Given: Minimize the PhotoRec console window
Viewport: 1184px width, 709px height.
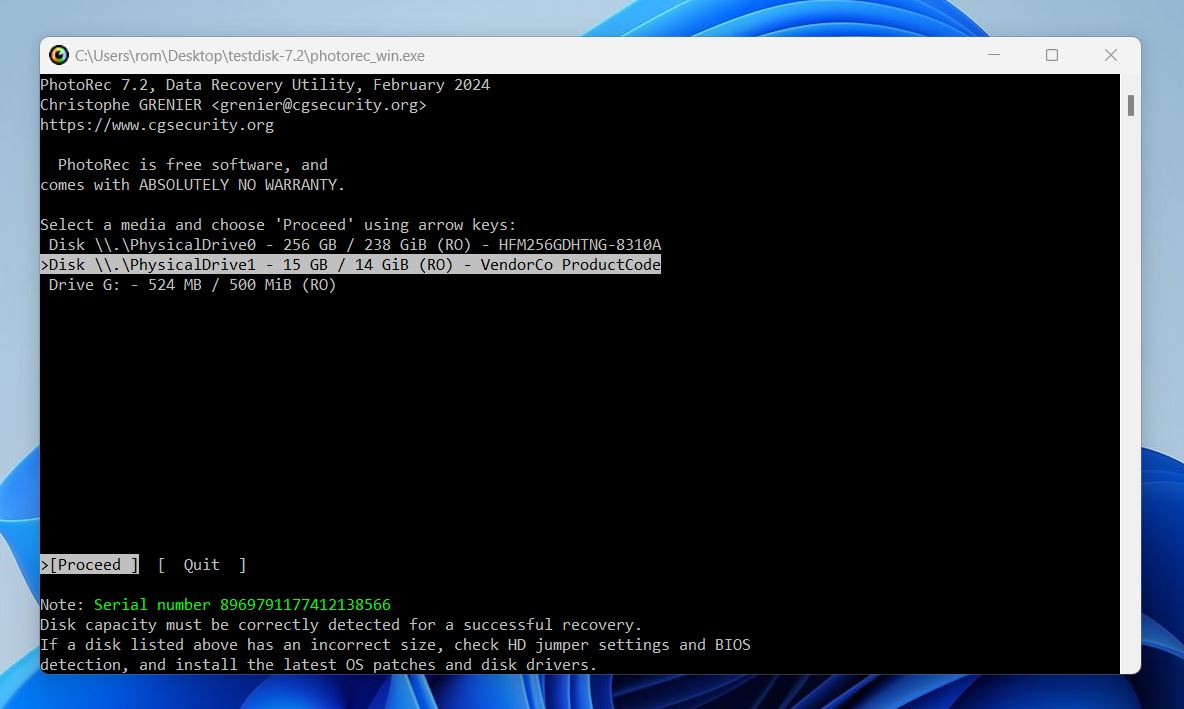Looking at the screenshot, I should tap(994, 55).
